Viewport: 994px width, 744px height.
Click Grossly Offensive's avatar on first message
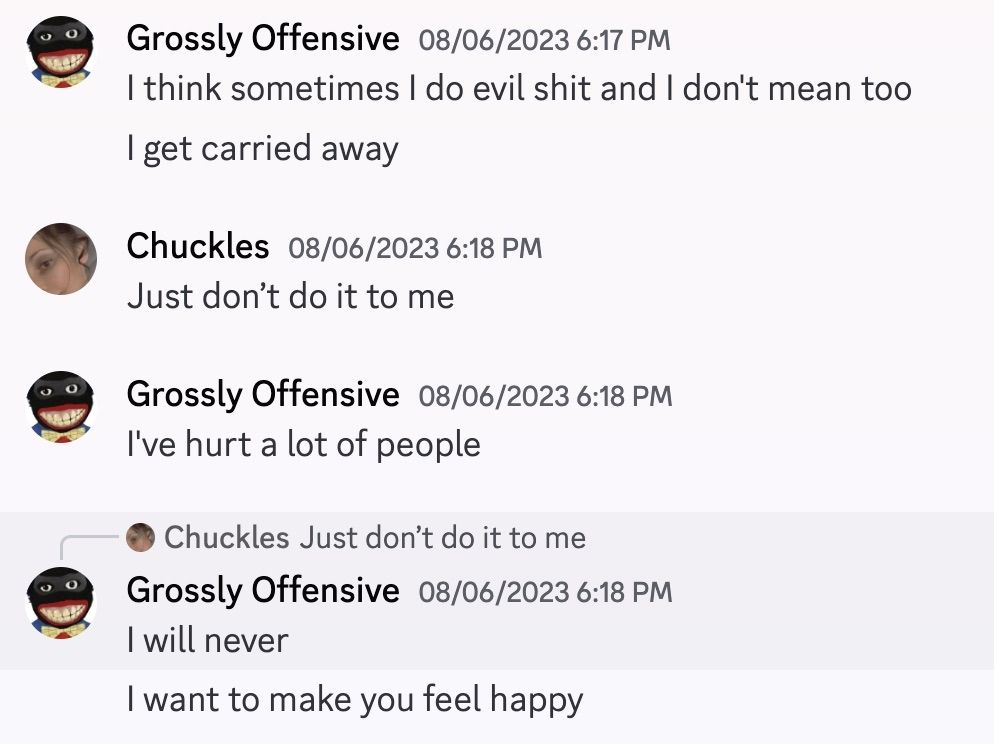[61, 52]
